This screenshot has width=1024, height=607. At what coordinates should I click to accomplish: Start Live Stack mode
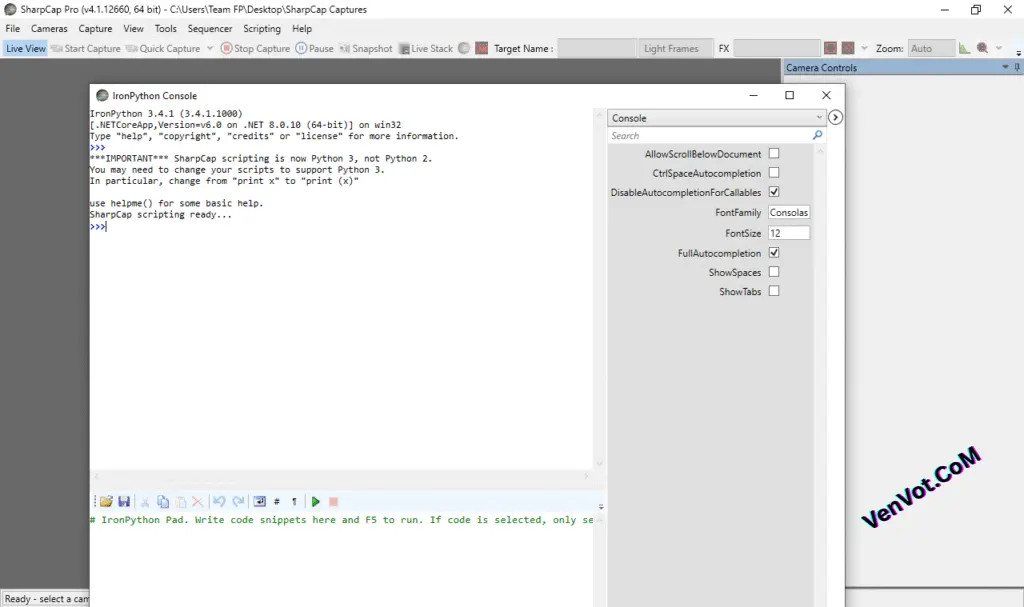pos(424,48)
